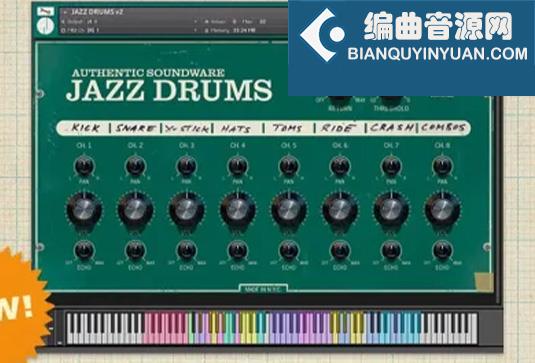The width and height of the screenshot is (535, 363).
Task: Switch to the HATS tab
Action: [236, 128]
